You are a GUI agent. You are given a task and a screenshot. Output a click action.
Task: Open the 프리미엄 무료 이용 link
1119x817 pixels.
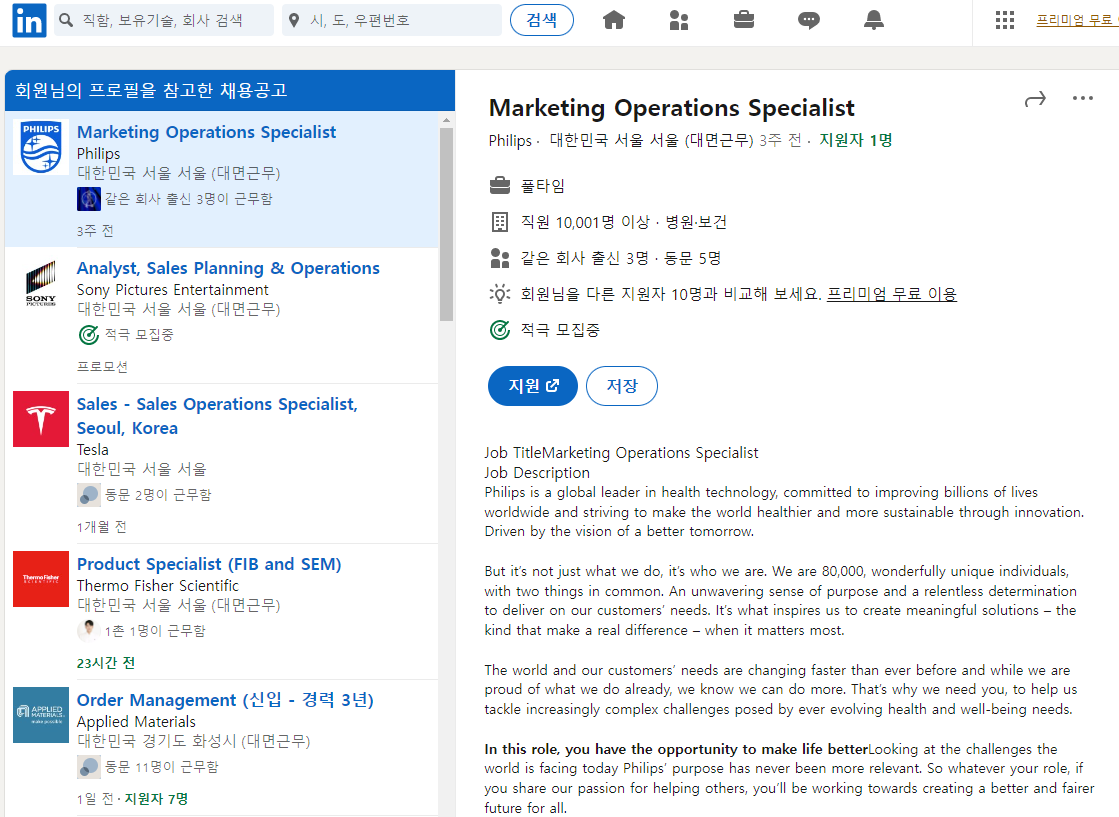pyautogui.click(x=891, y=294)
